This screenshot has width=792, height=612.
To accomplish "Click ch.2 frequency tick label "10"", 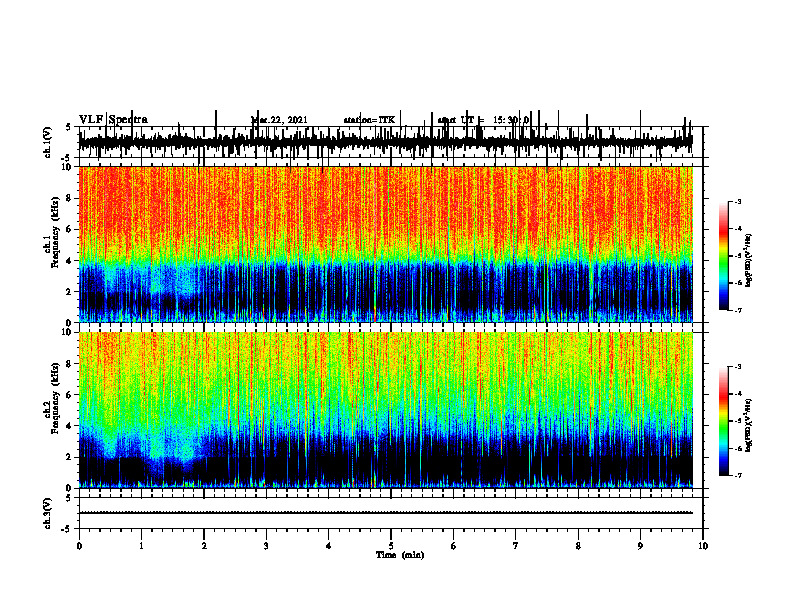I will [68, 332].
